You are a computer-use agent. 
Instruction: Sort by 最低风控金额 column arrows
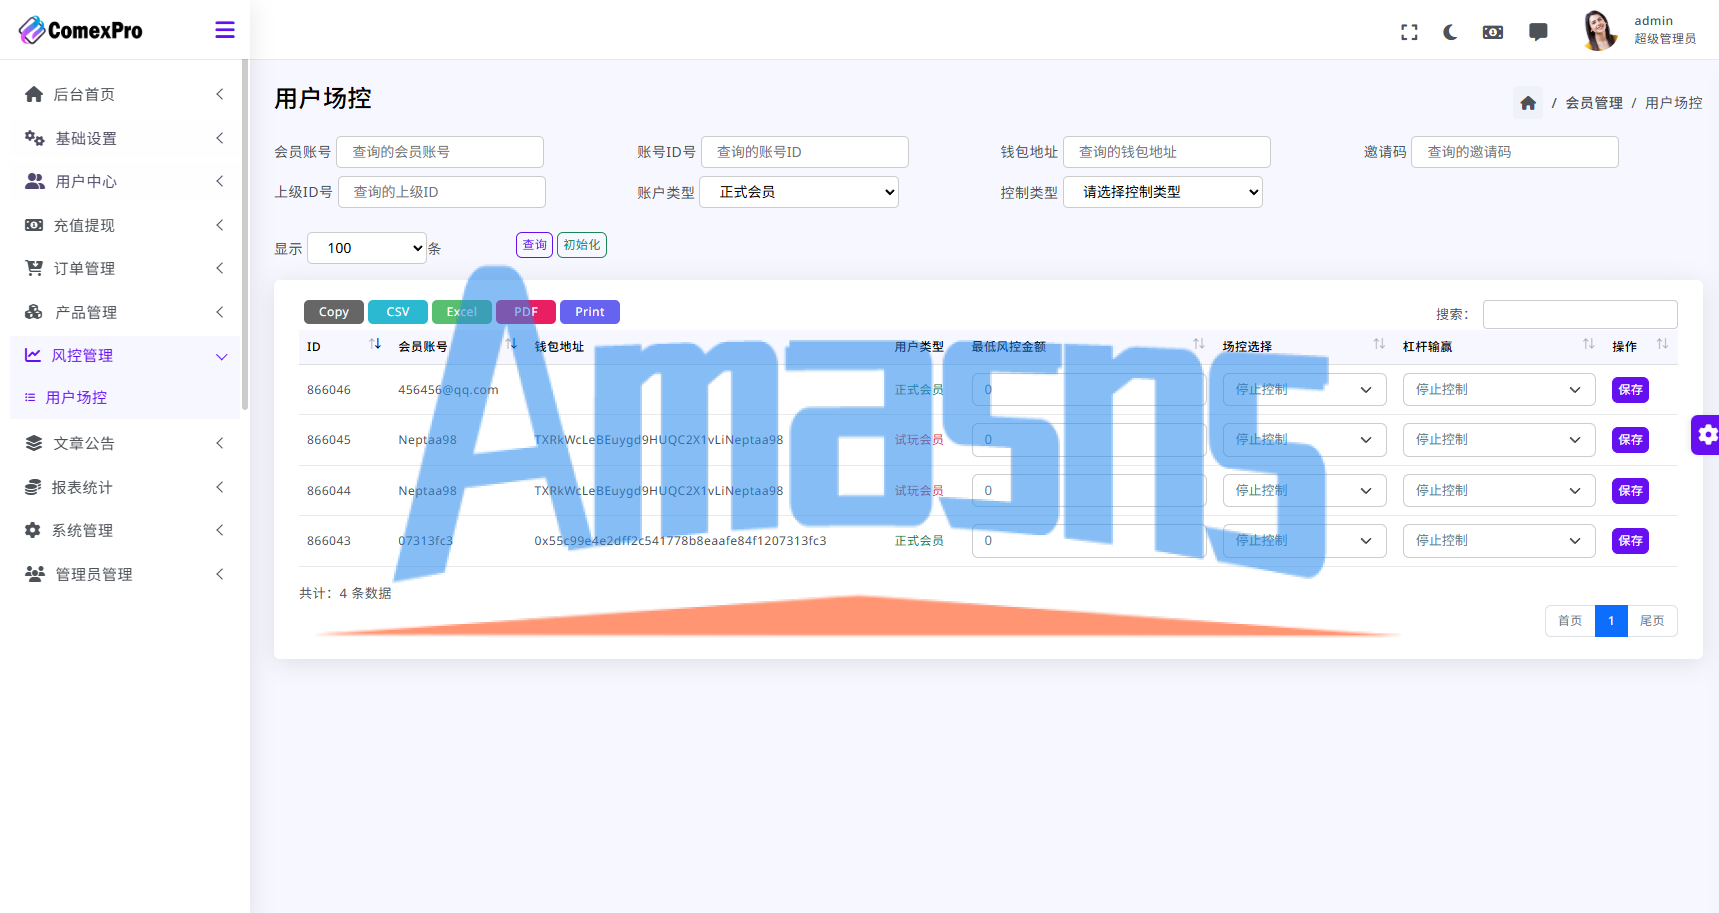coord(1199,344)
